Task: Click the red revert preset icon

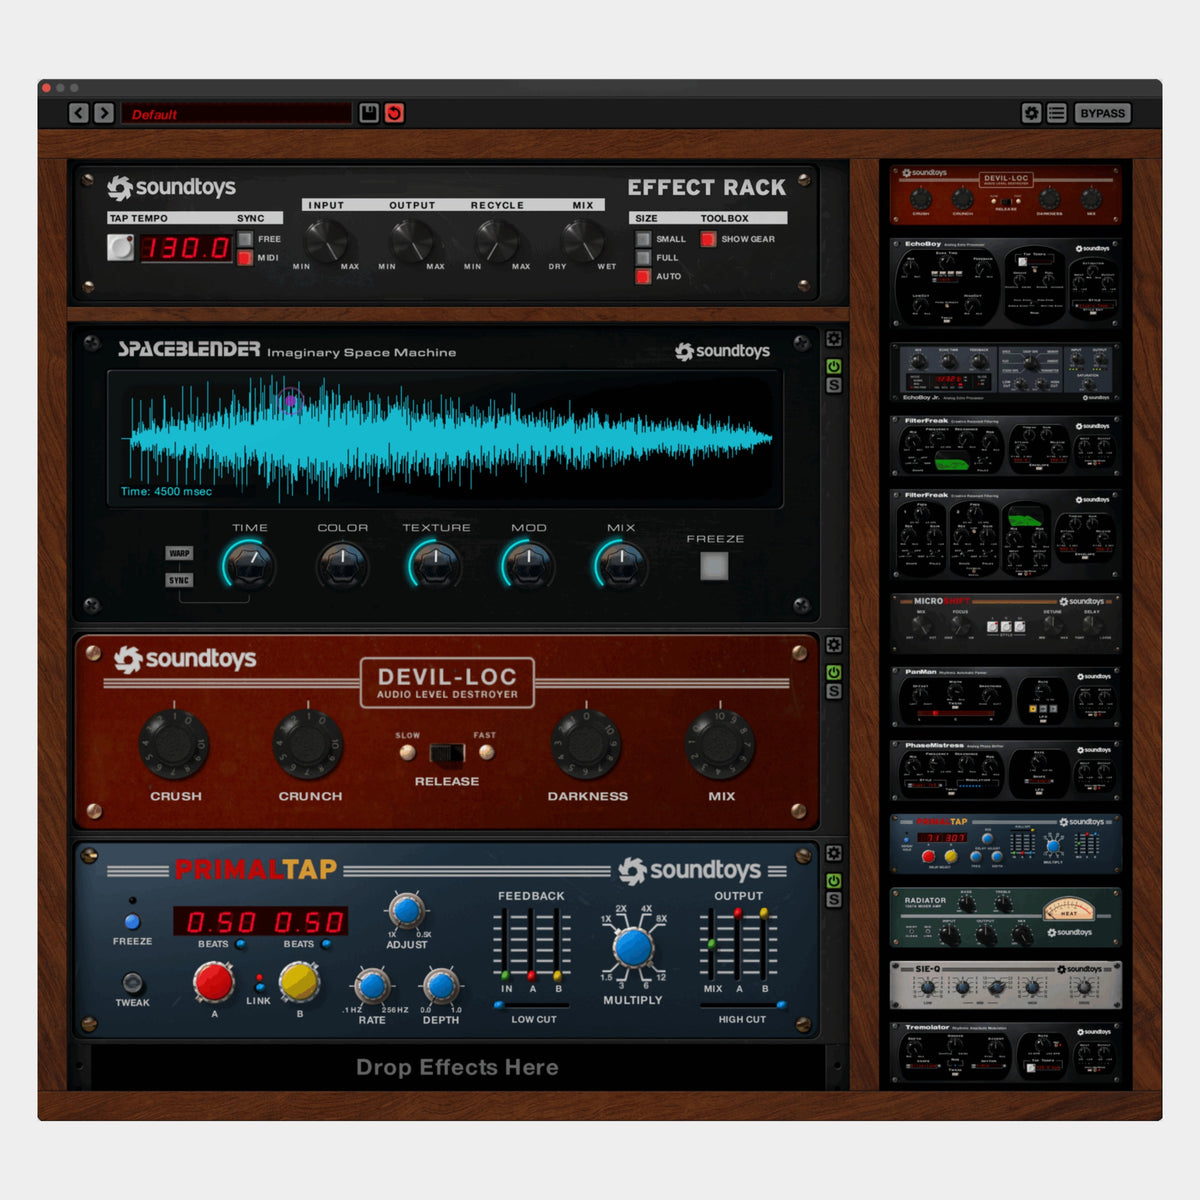Action: coord(395,113)
